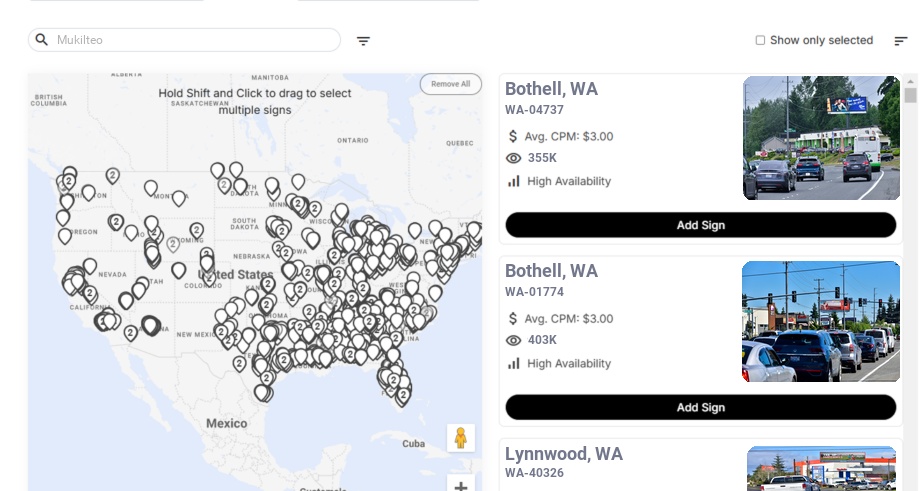The image size is (920, 491).
Task: Enable the Show only selected checkbox
Action: click(x=760, y=41)
